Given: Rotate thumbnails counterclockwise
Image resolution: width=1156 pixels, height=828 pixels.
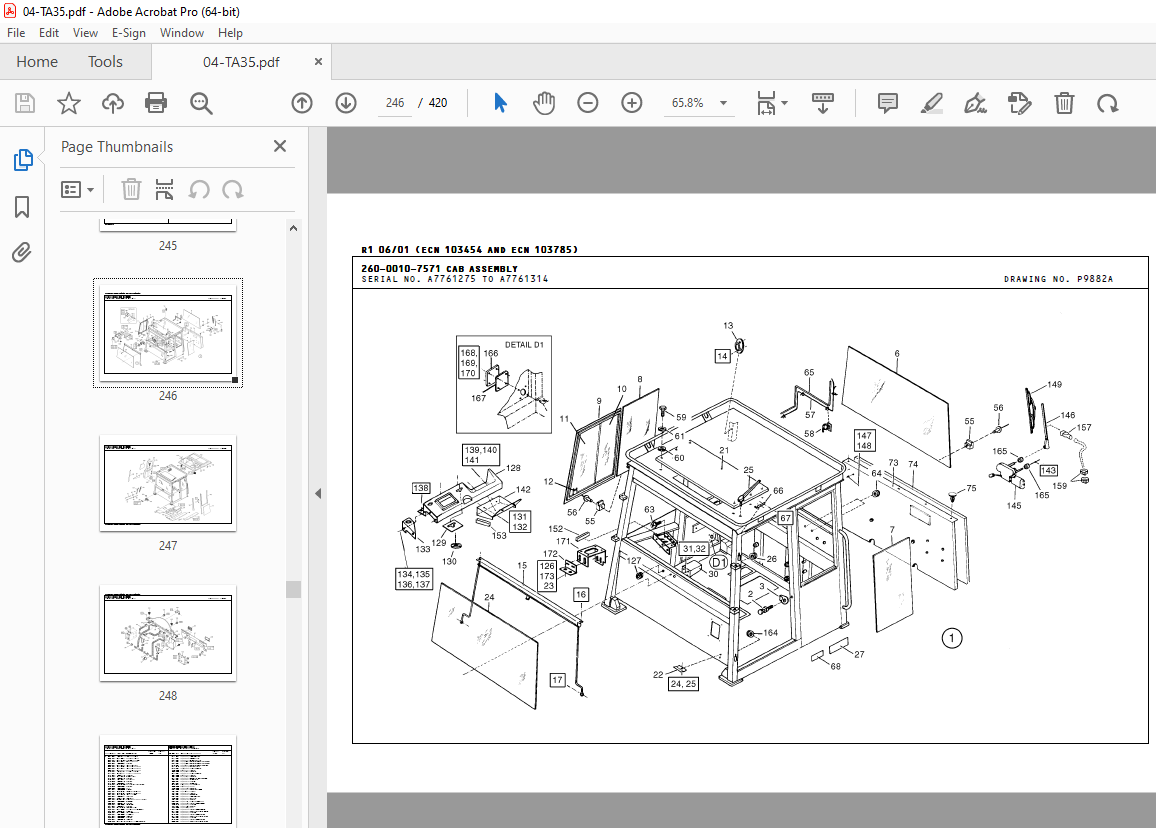Looking at the screenshot, I should 199,190.
